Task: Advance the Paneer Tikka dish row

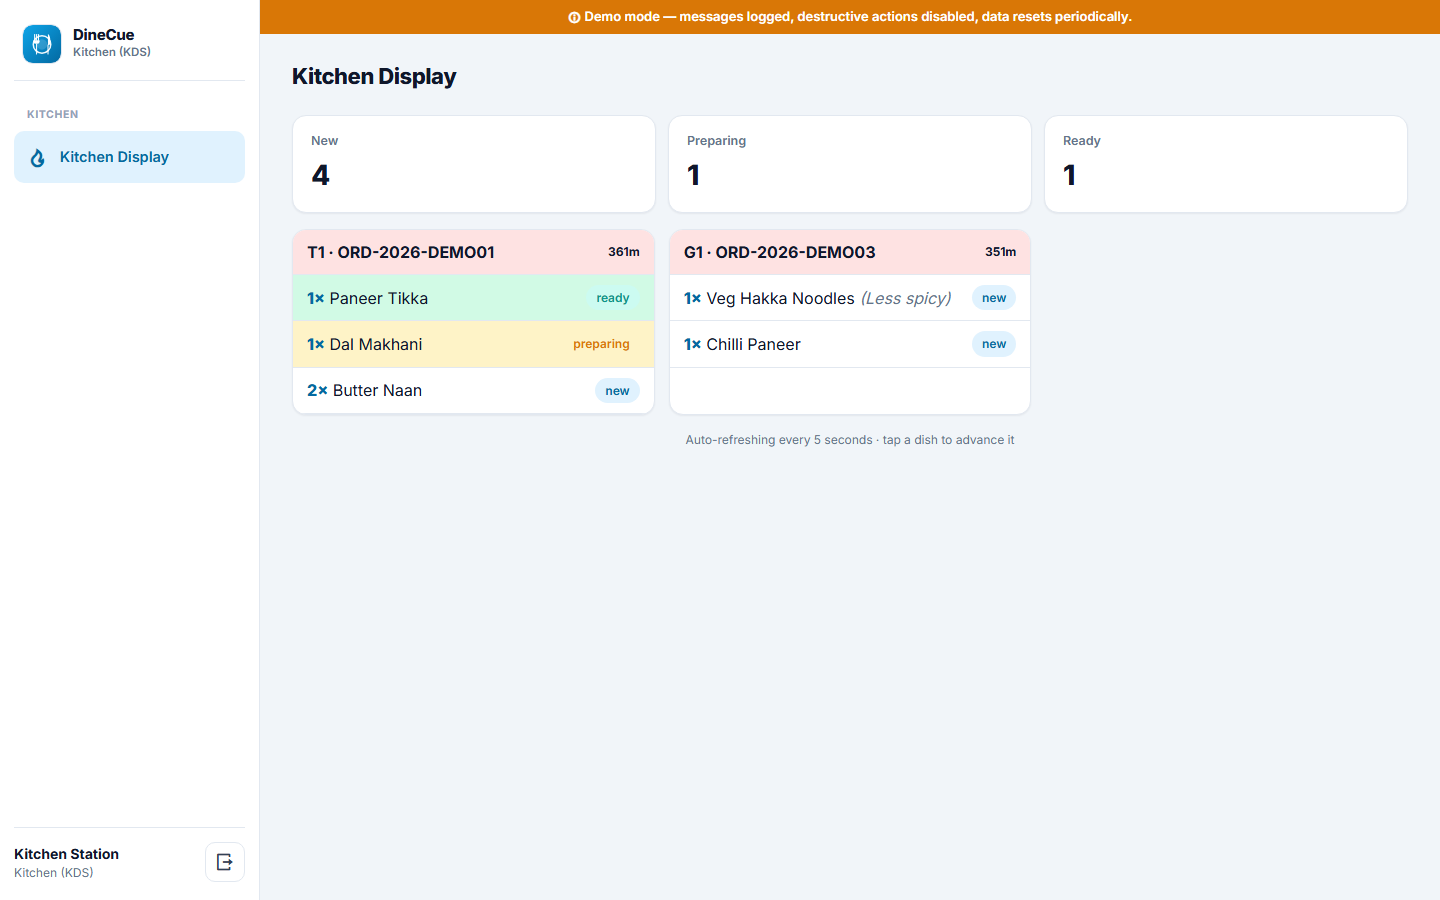Action: point(473,298)
